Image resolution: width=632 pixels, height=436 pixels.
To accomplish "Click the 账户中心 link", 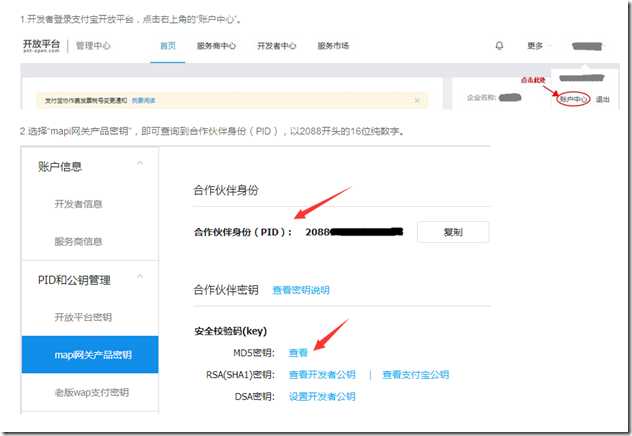I will 573,99.
